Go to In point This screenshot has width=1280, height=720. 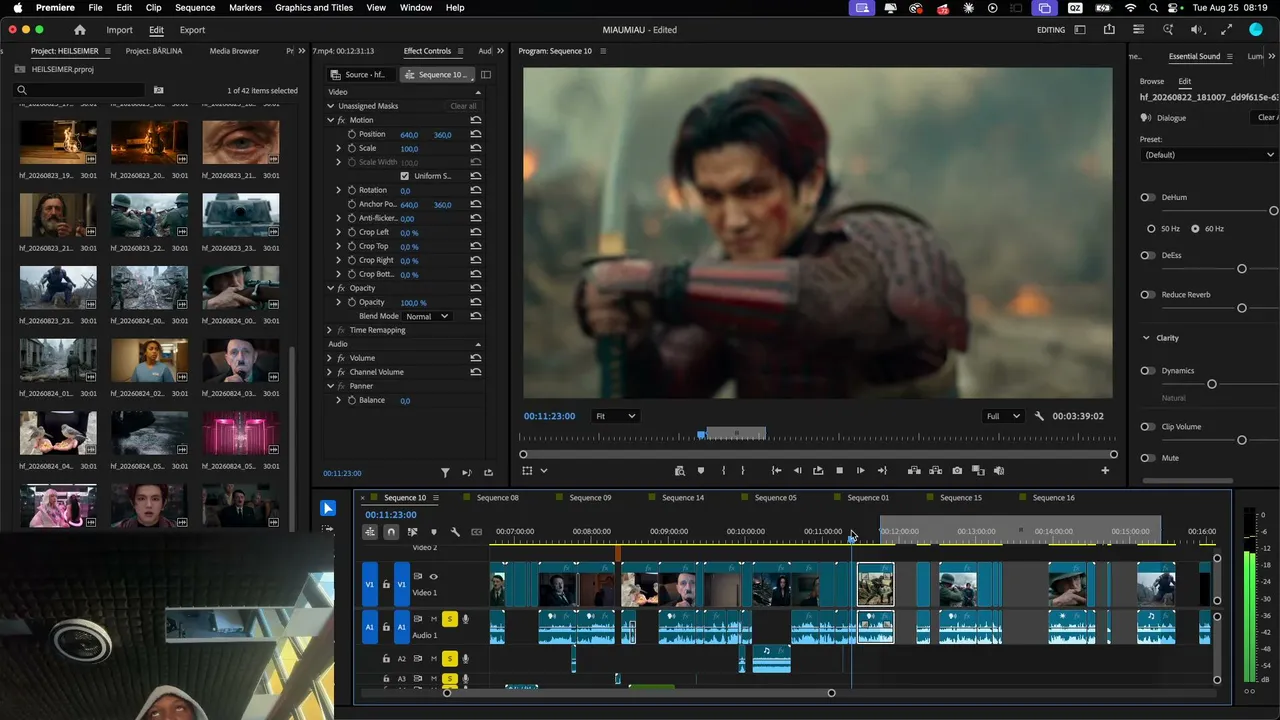(x=776, y=470)
